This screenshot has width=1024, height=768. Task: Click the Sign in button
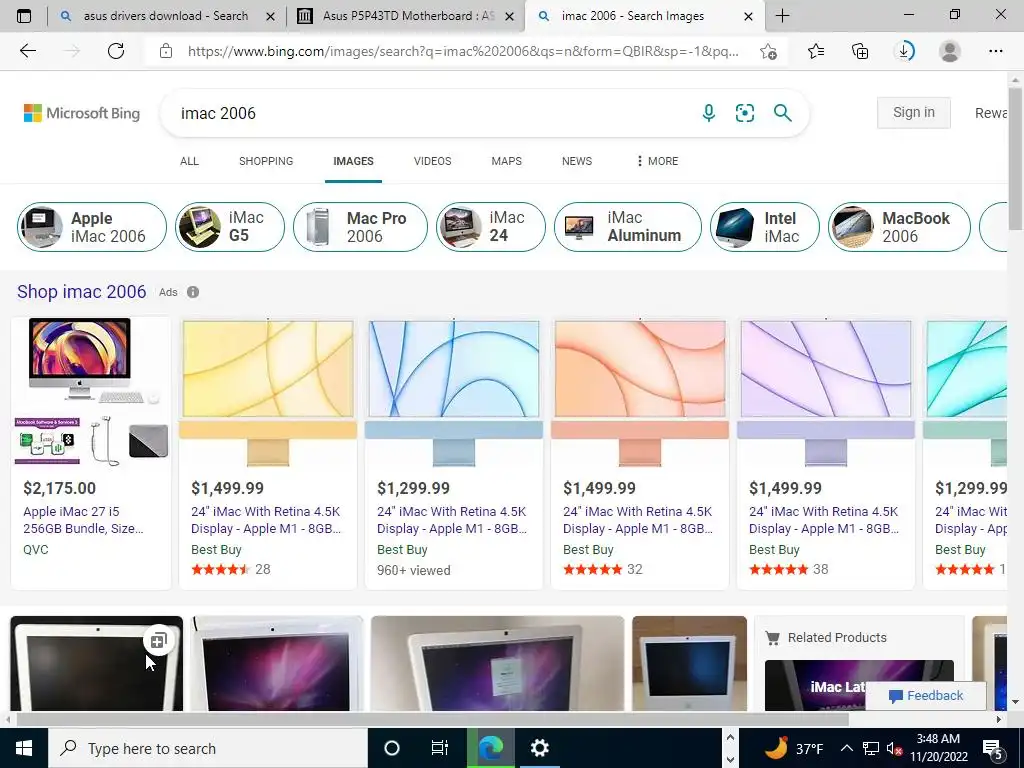(x=914, y=112)
